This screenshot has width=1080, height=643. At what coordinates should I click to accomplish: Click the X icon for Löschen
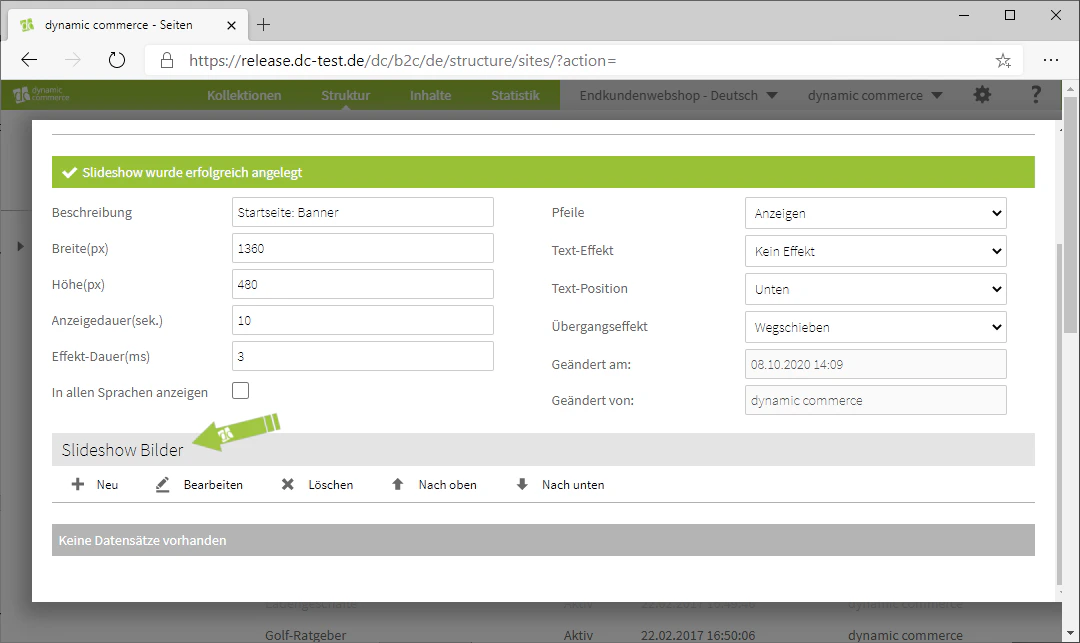288,485
